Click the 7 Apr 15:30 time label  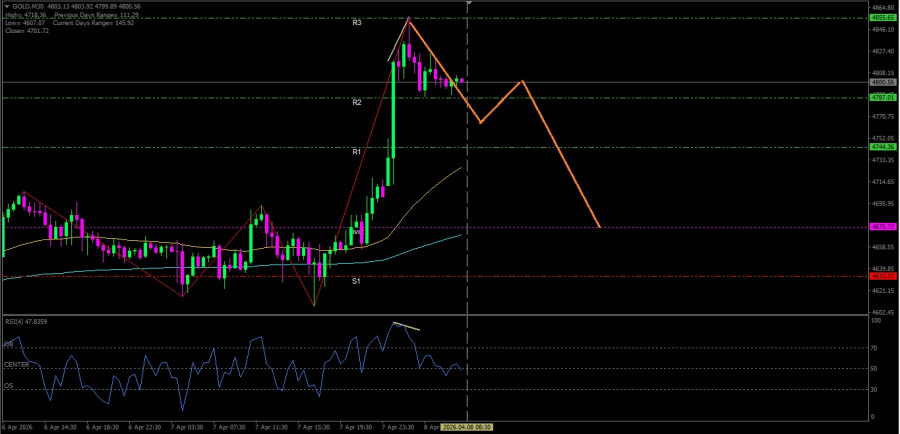pyautogui.click(x=312, y=428)
